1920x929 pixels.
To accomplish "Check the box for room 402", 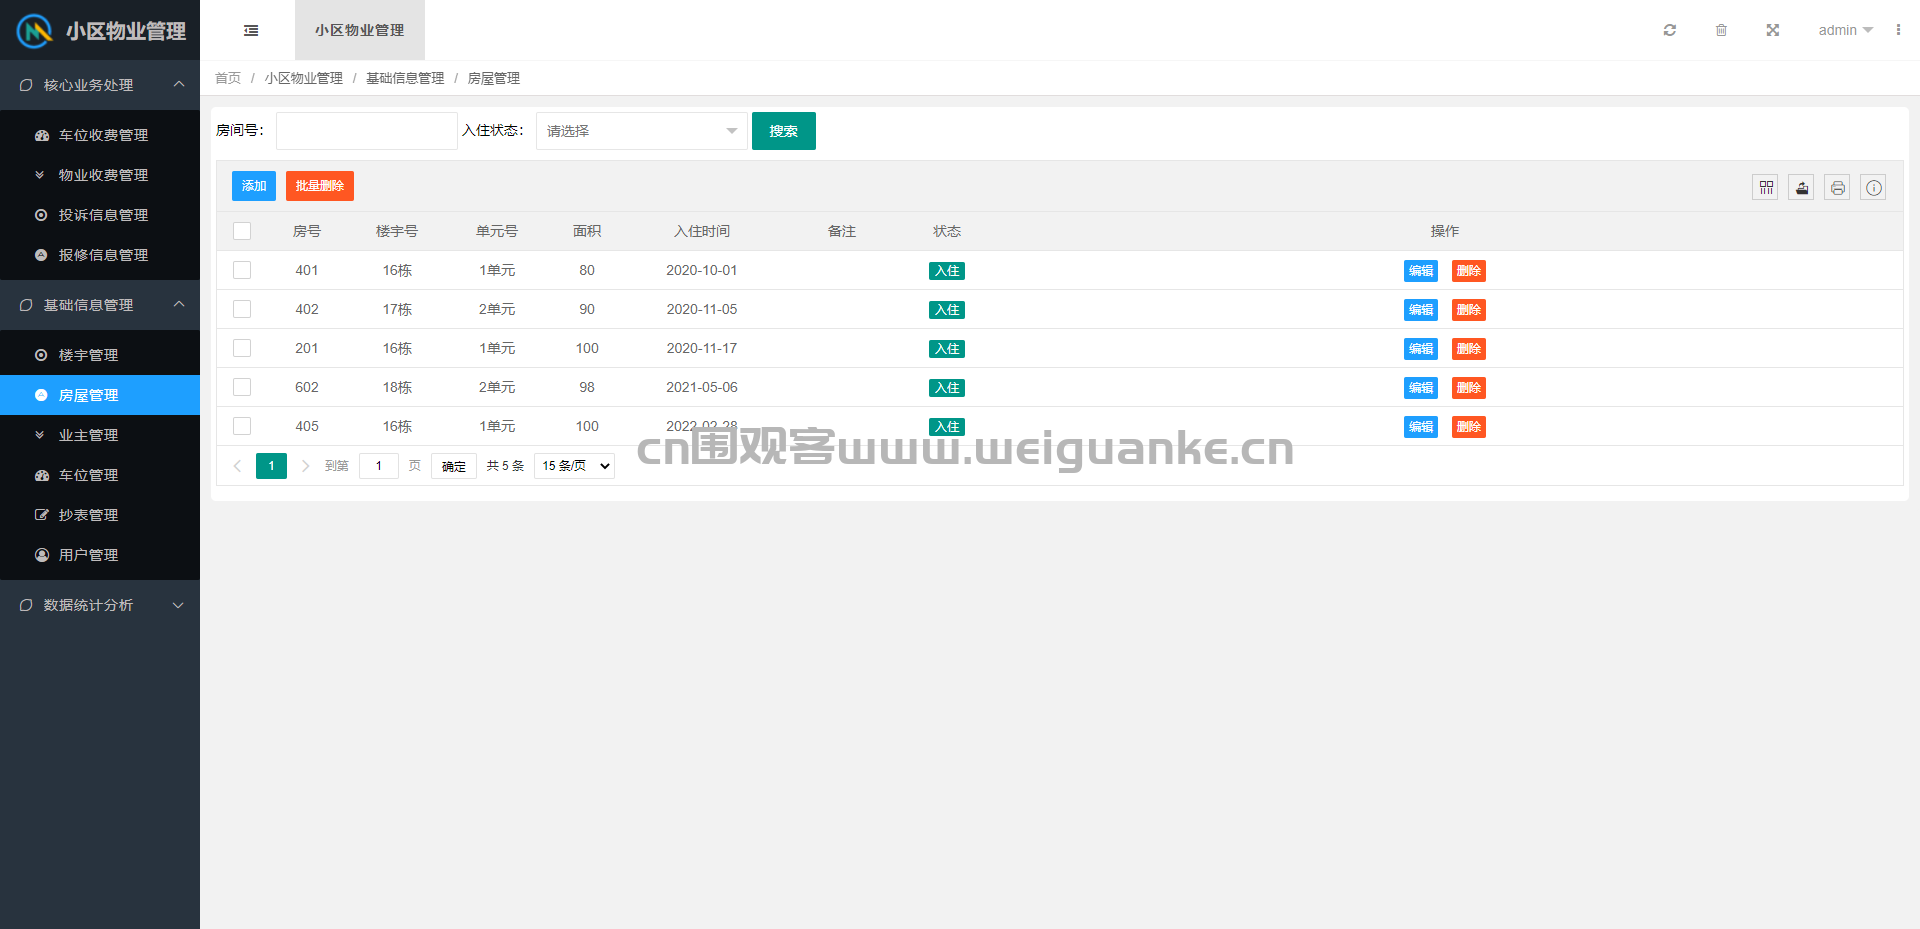I will click(242, 309).
